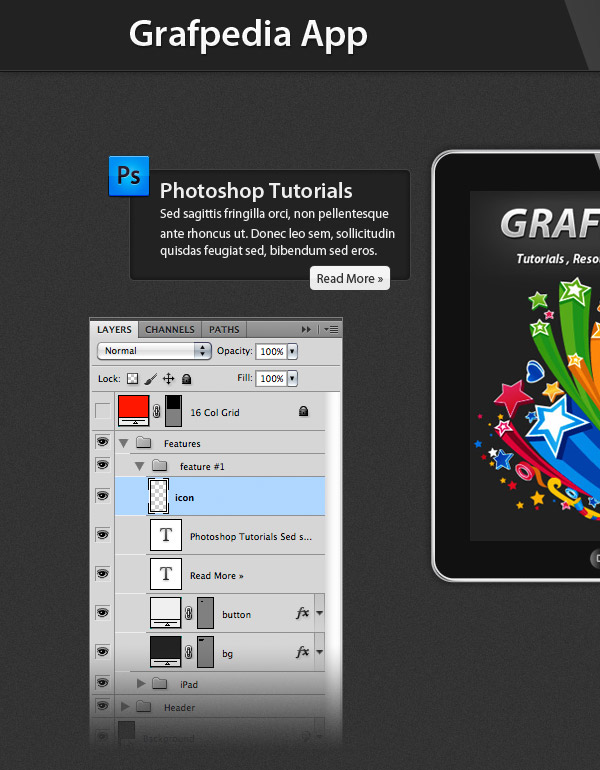
Task: Click the Read More » button
Action: [350, 278]
